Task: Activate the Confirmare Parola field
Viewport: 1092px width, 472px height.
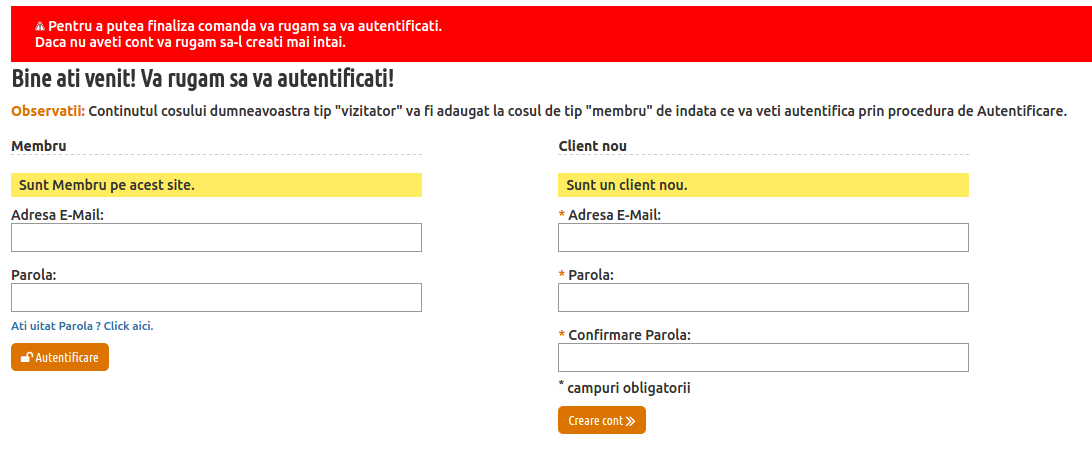Action: 763,357
